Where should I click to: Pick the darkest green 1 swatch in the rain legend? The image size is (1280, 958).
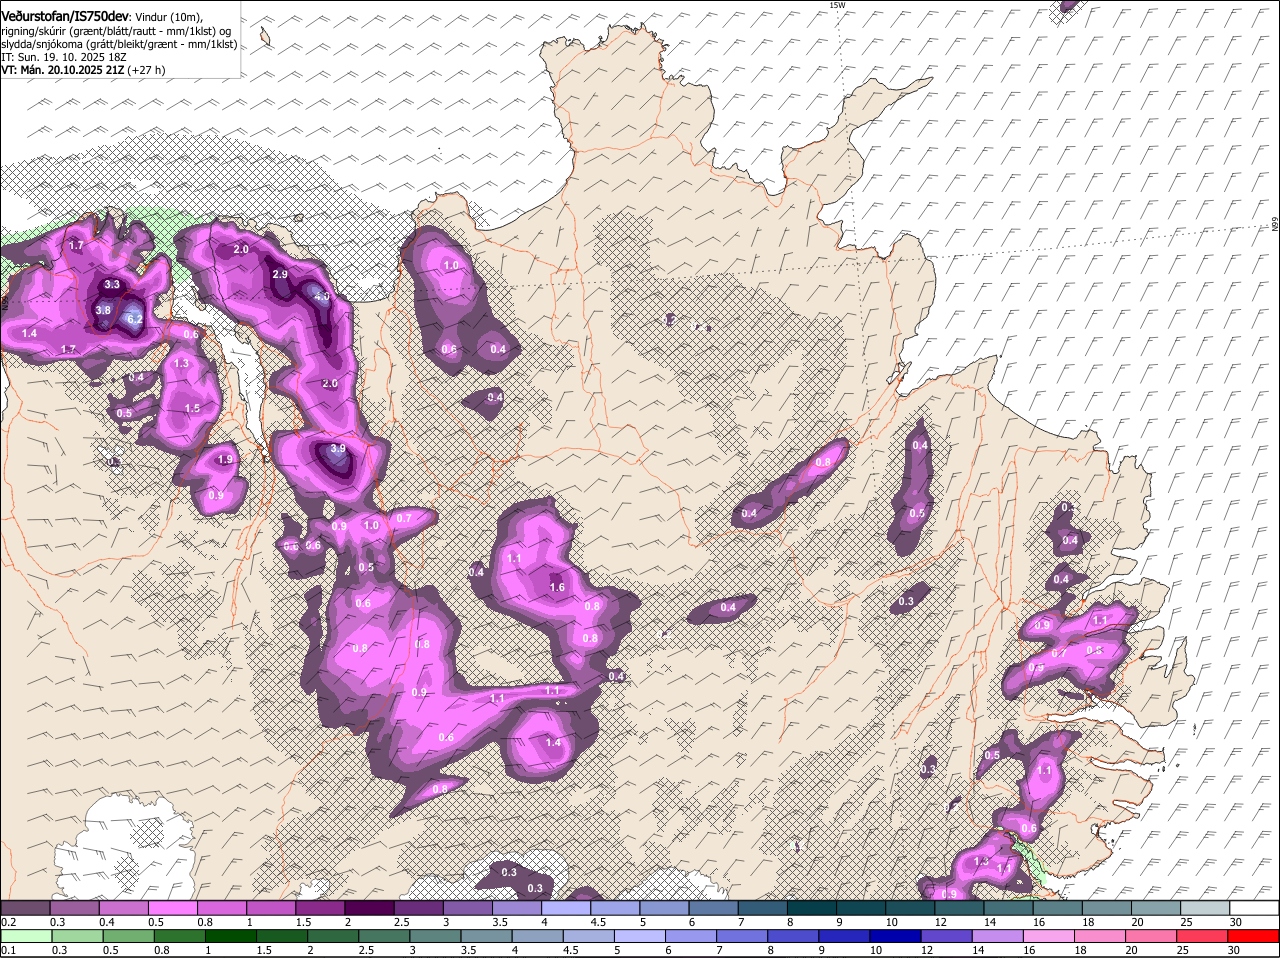pyautogui.click(x=230, y=937)
